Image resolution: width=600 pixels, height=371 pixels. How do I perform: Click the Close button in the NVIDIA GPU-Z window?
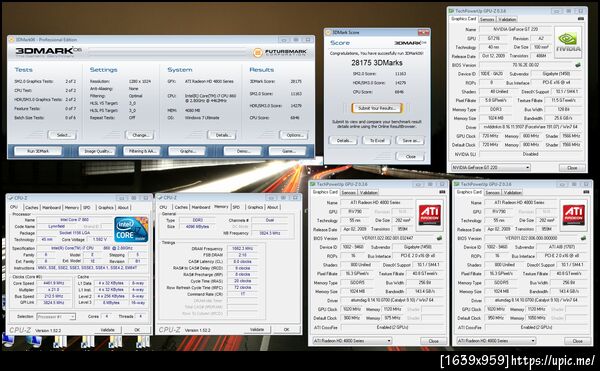pyautogui.click(x=572, y=168)
